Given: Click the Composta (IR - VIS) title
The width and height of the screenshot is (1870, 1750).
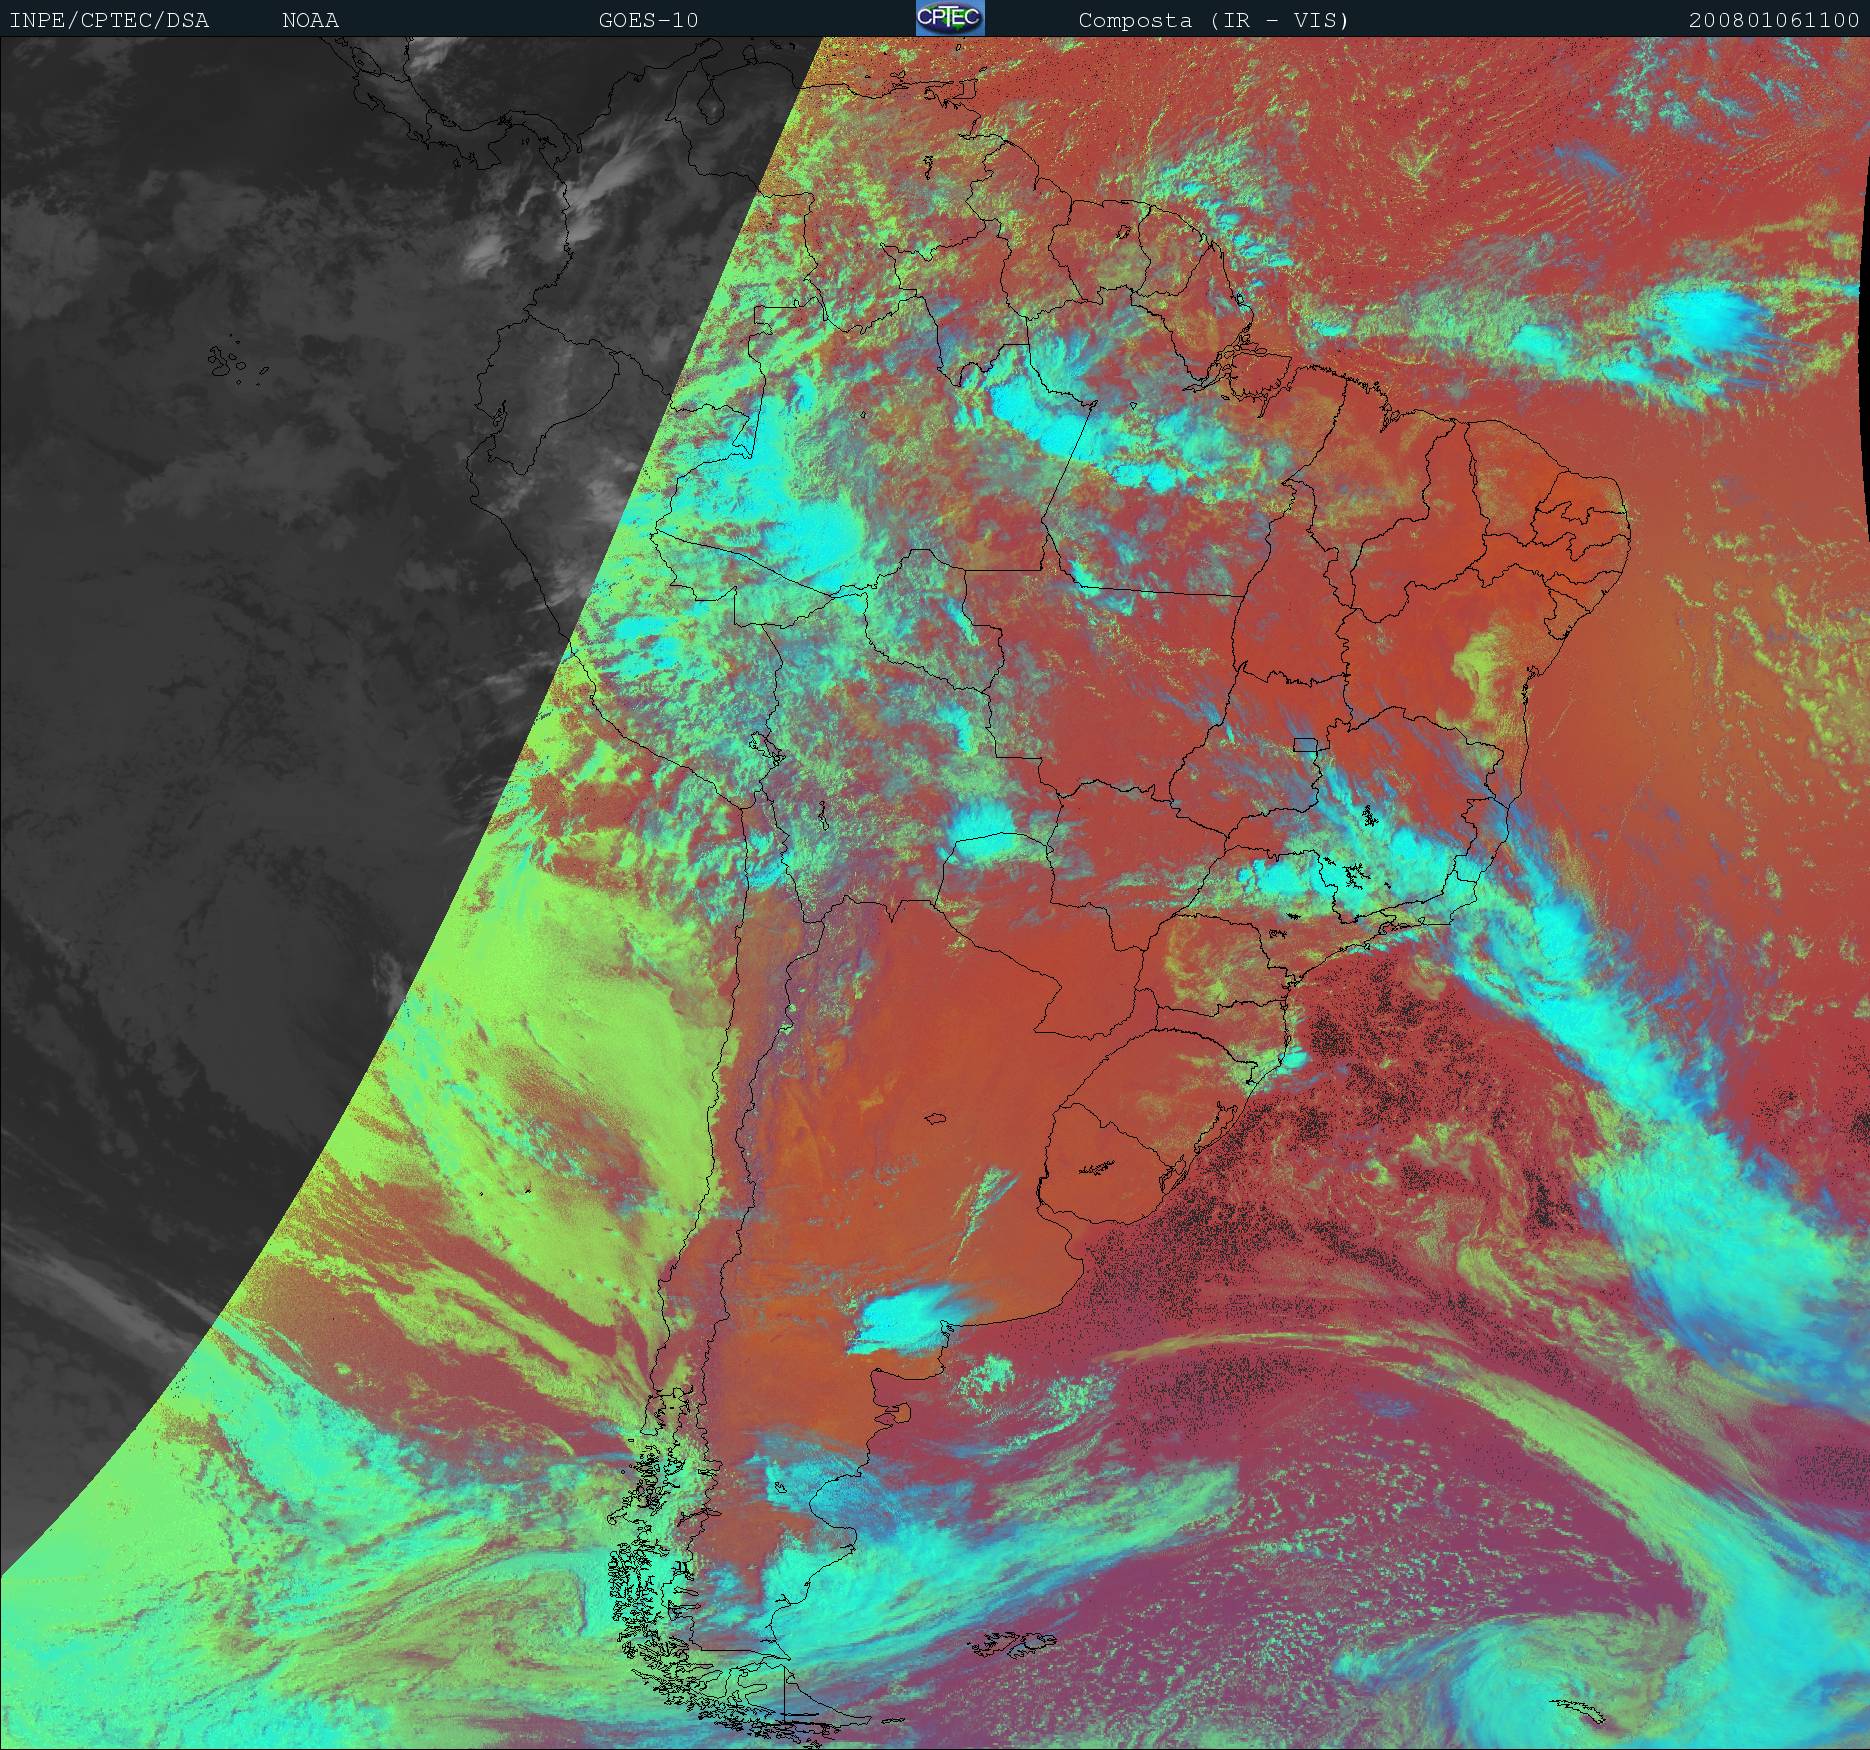Looking at the screenshot, I should [1213, 20].
